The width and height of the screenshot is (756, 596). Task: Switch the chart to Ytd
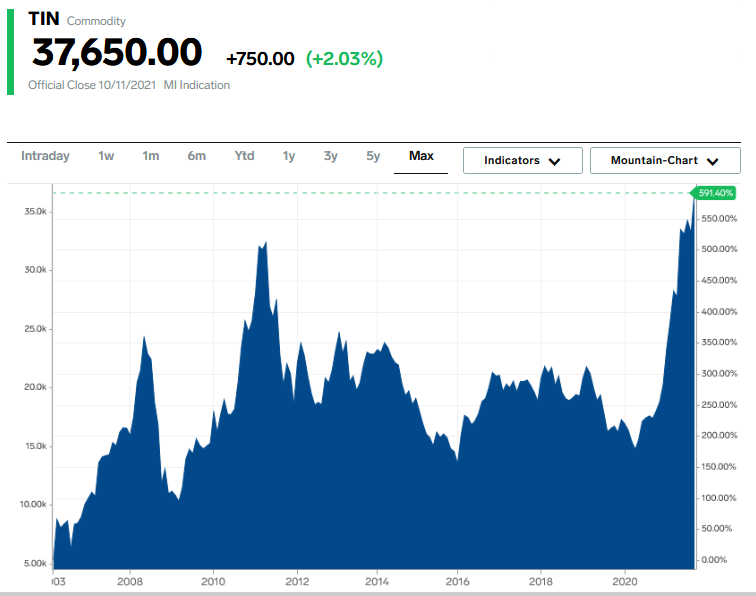244,156
